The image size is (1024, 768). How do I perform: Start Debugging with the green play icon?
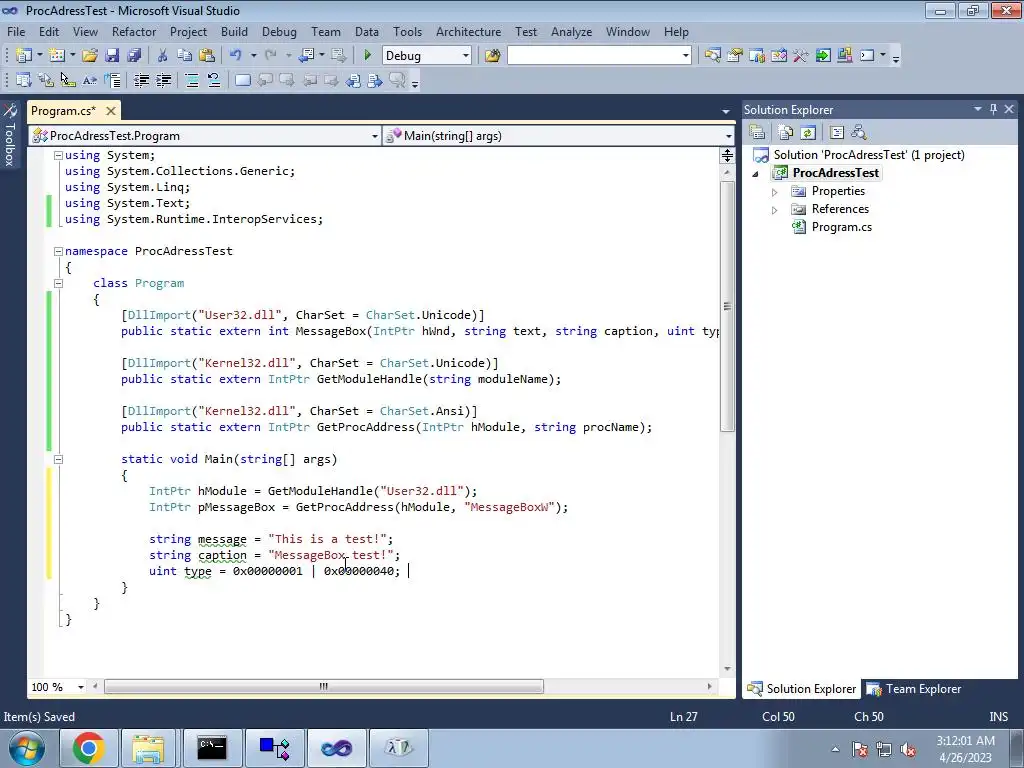[x=367, y=56]
